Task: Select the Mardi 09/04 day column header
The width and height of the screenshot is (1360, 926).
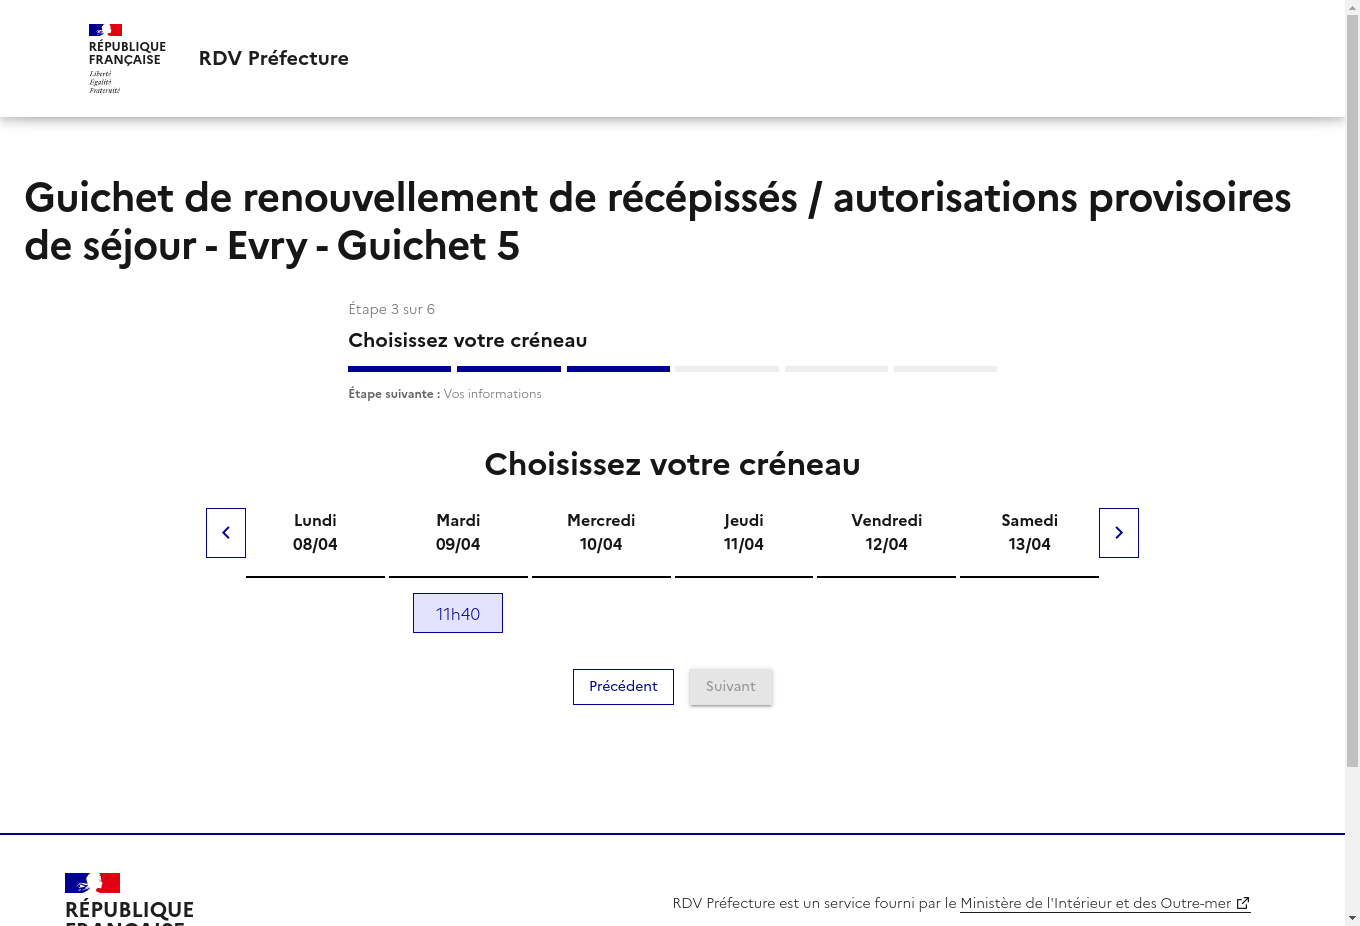Action: [458, 533]
